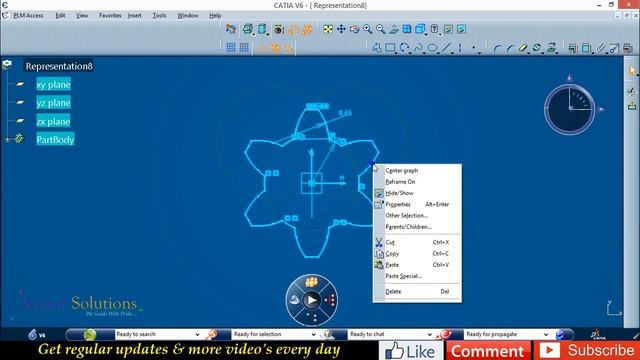The width and height of the screenshot is (640, 360).
Task: Select the Ellipse sketch tool
Action: [432, 48]
